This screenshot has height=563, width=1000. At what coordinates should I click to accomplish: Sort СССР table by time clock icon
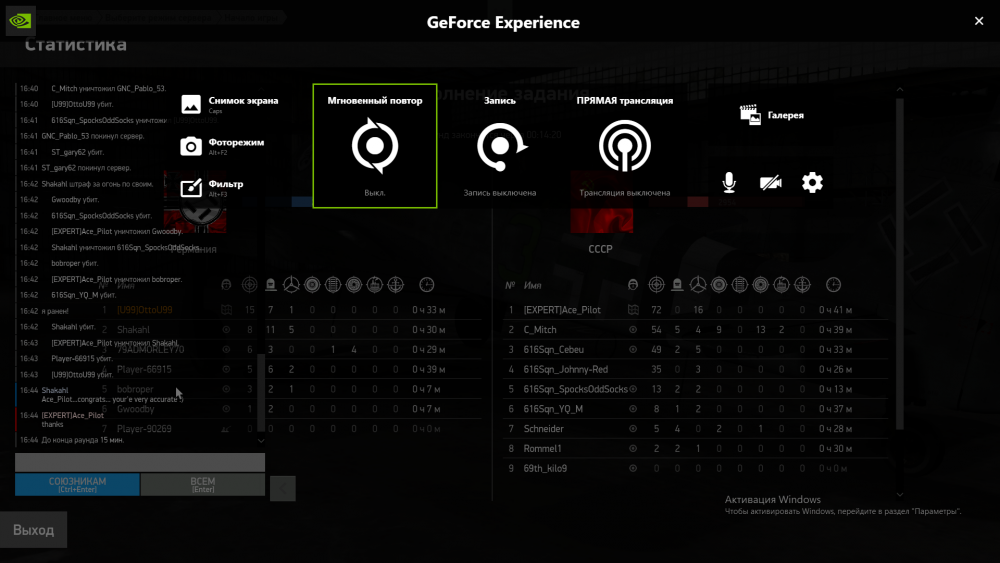[x=833, y=285]
